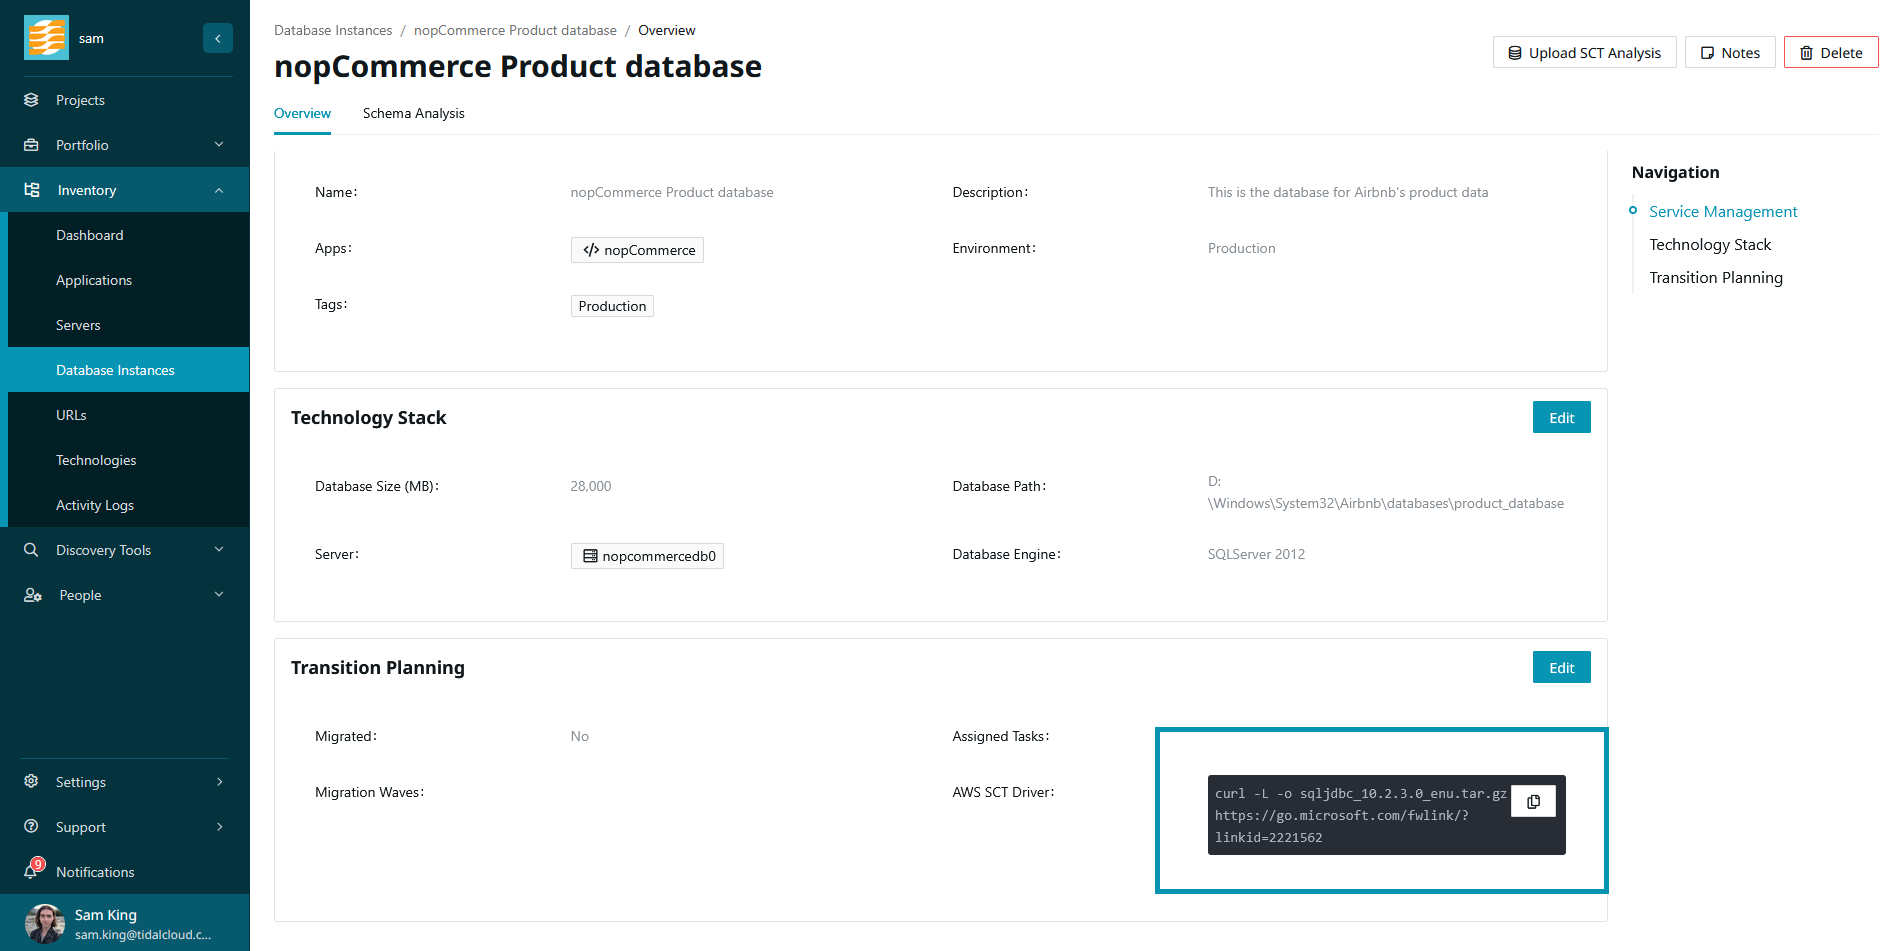The height and width of the screenshot is (951, 1901).
Task: Open Notifications bell in sidebar
Action: click(x=33, y=870)
